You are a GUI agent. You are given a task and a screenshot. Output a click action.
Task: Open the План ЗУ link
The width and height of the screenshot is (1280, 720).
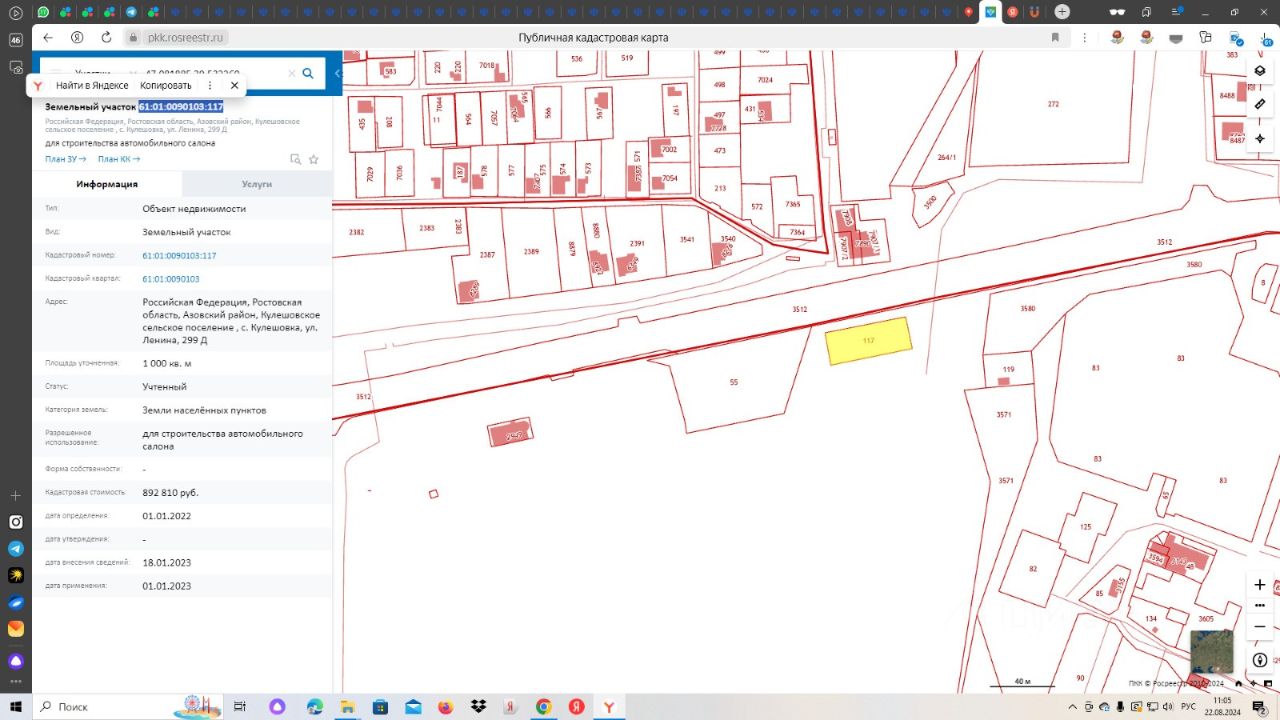click(65, 159)
